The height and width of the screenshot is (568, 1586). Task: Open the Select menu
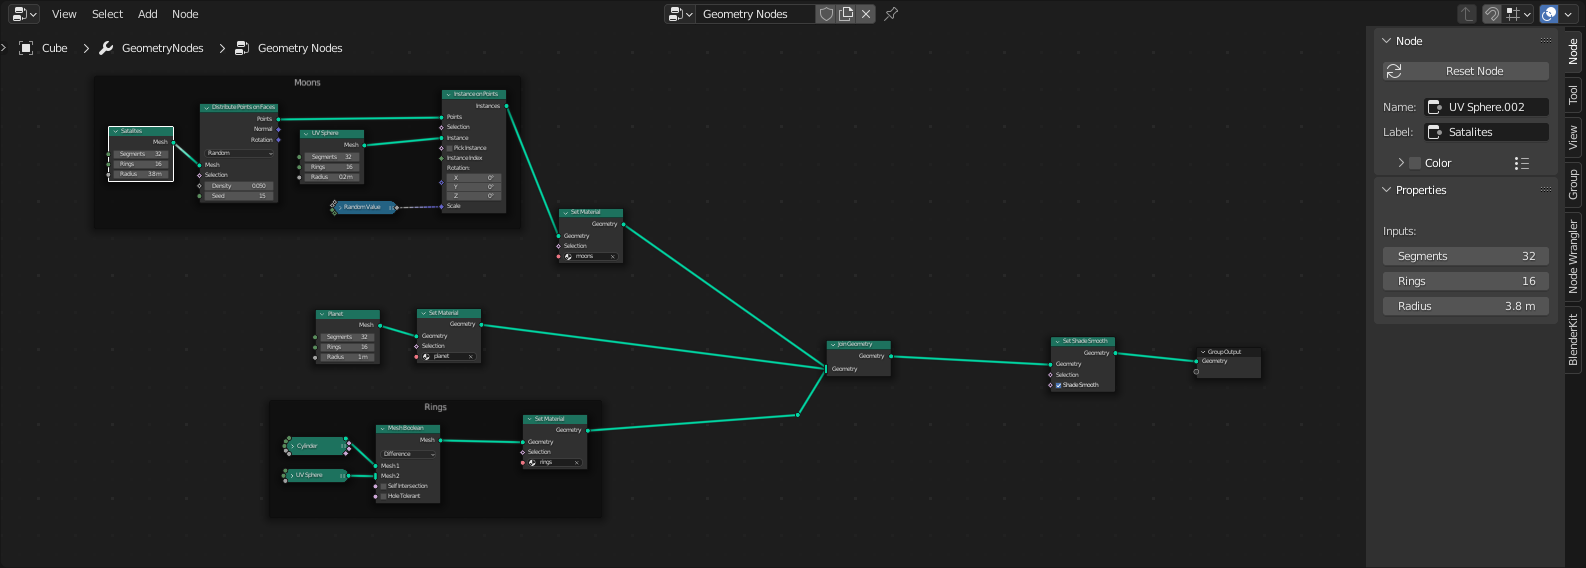(x=107, y=14)
